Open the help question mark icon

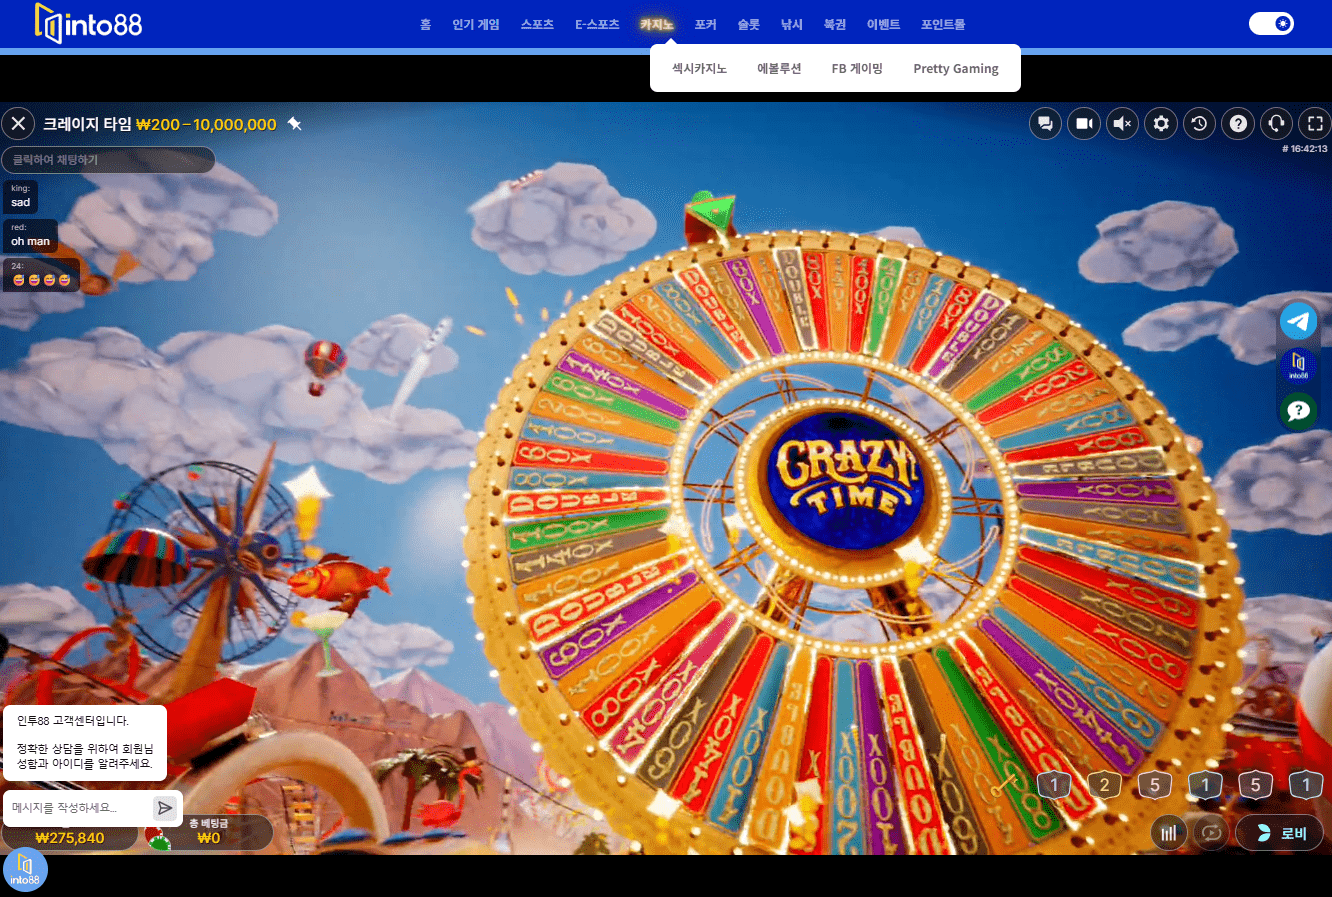(x=1238, y=124)
